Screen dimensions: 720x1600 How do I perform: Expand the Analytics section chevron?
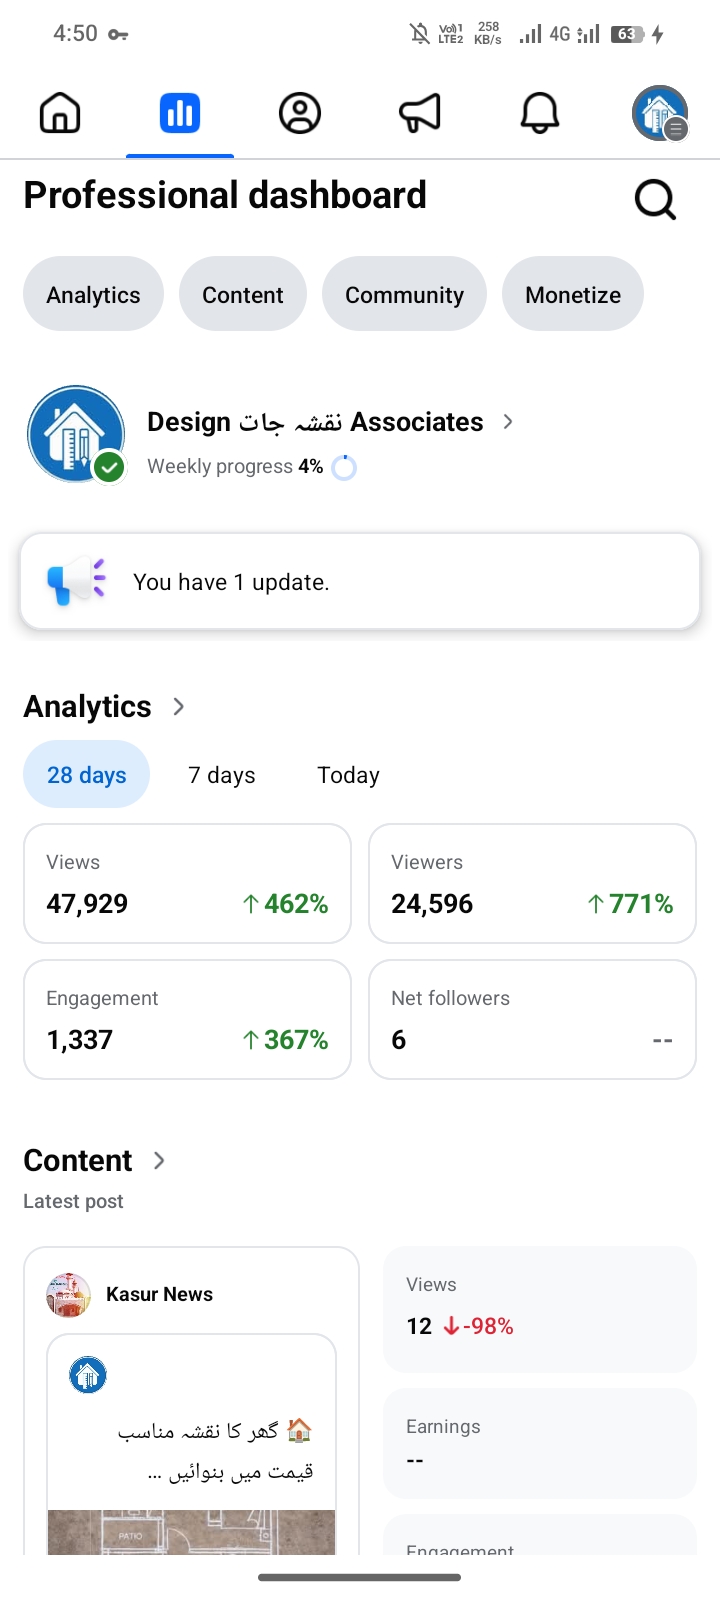point(179,707)
